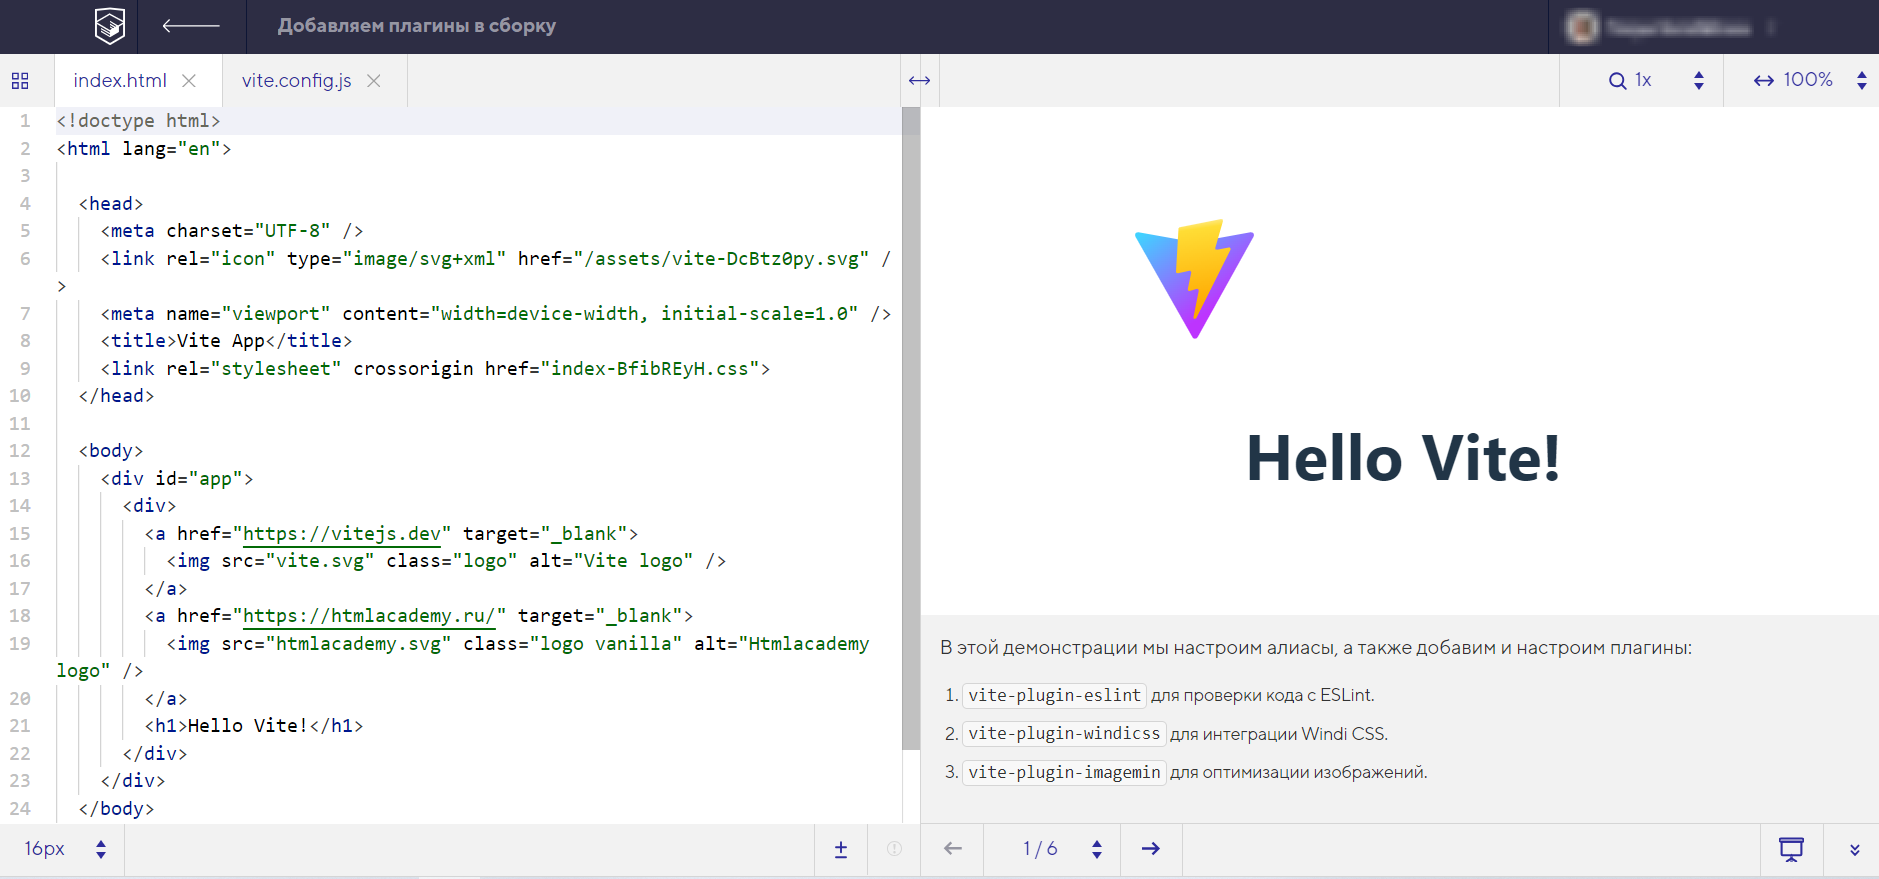The image size is (1879, 879).
Task: Collapse panel with double chevron down
Action: pyautogui.click(x=1855, y=849)
